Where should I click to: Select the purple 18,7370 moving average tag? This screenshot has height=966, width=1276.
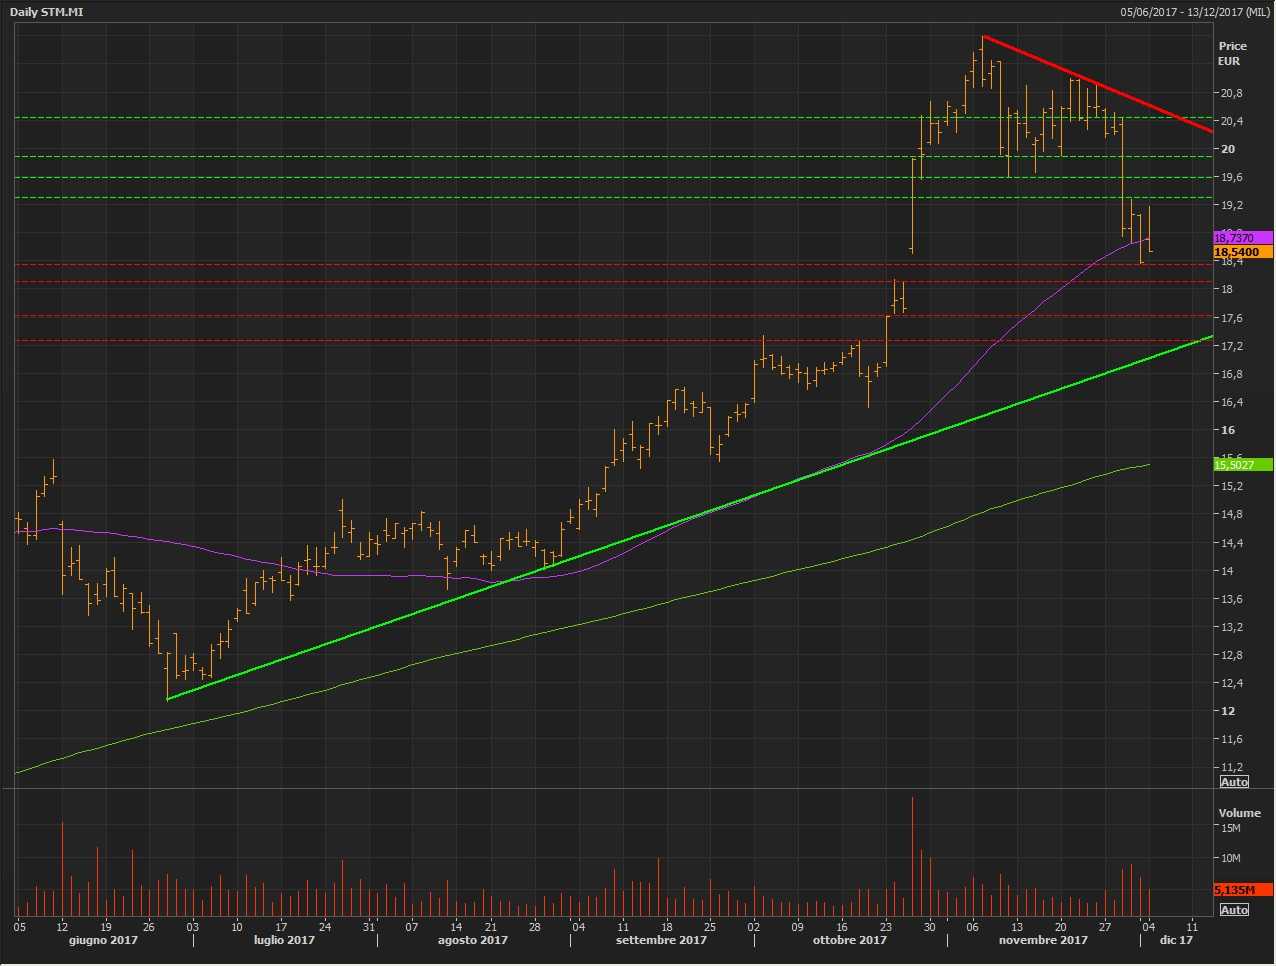point(1241,238)
